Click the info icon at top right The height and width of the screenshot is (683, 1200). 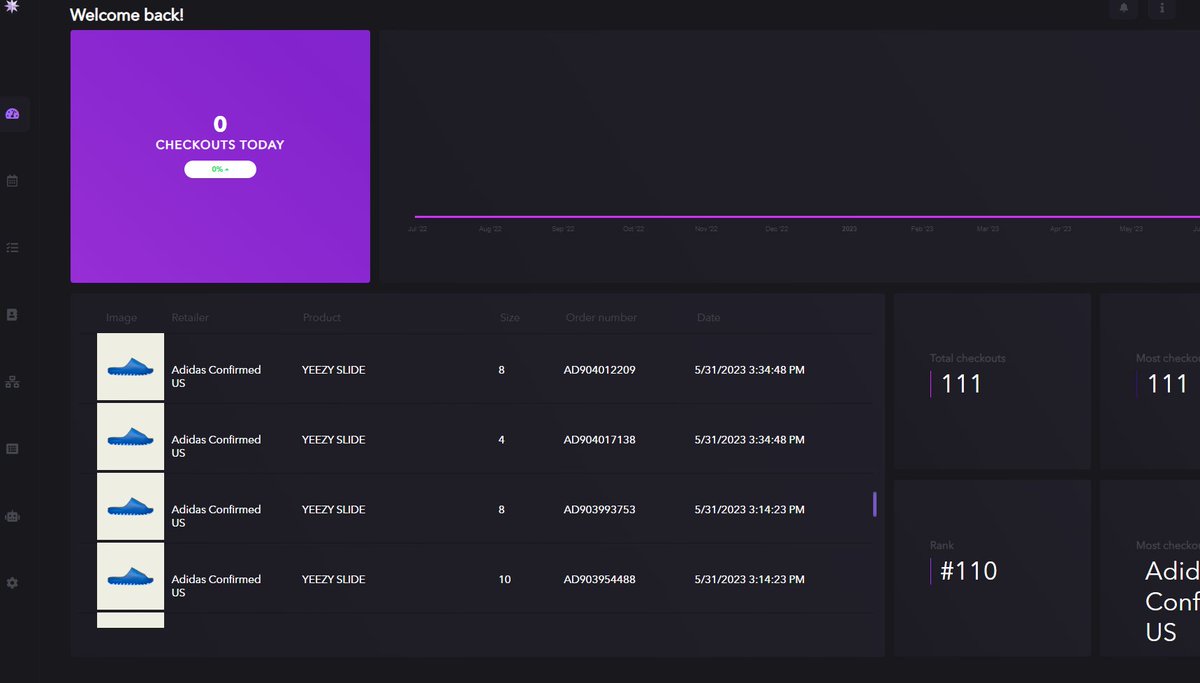tap(1161, 8)
